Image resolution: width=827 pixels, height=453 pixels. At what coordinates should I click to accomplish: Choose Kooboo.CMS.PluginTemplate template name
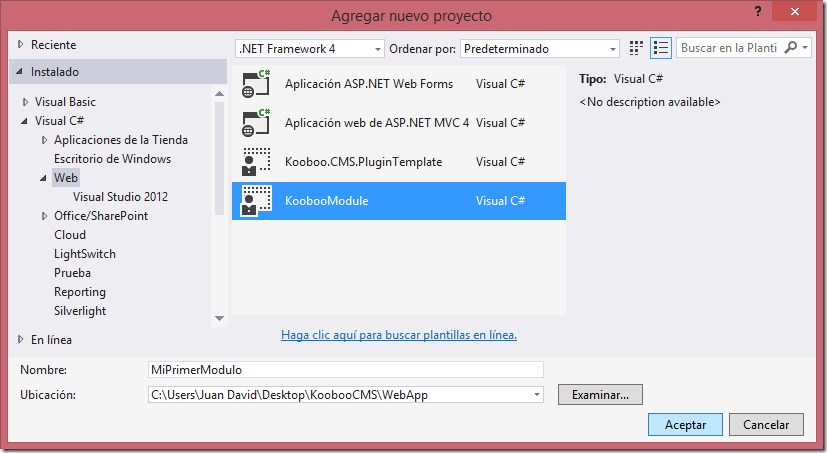tap(363, 162)
